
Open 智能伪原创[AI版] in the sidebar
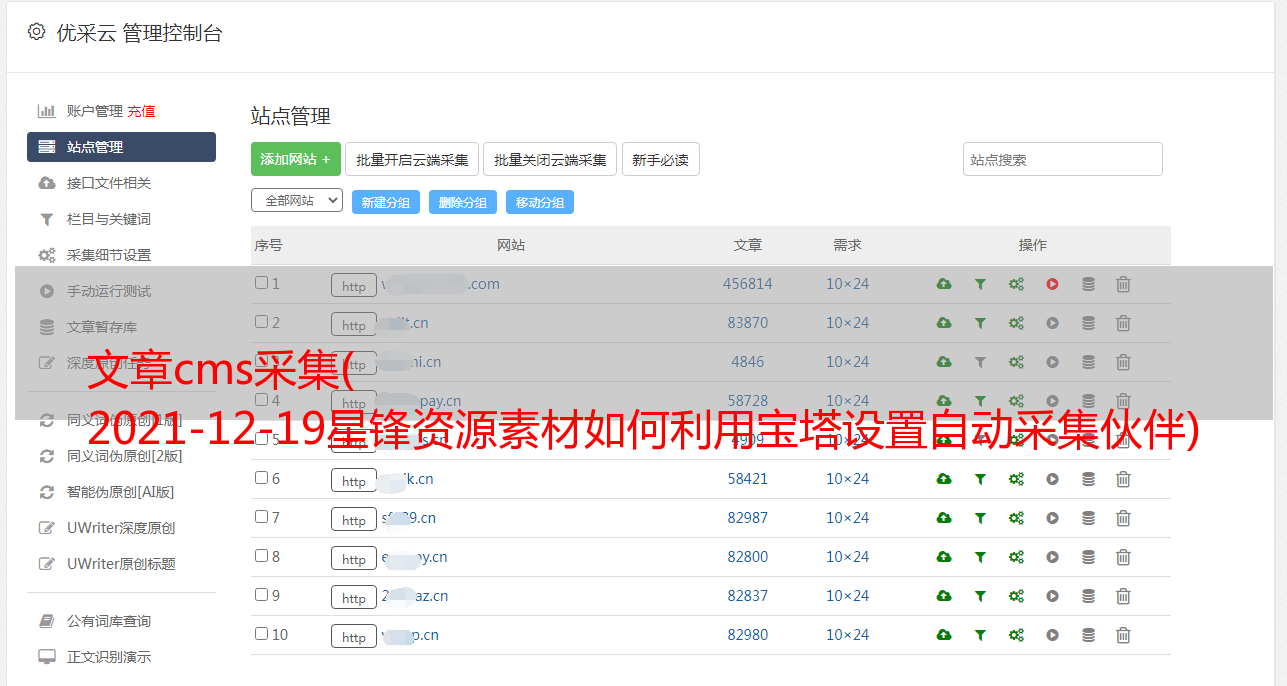tap(121, 492)
